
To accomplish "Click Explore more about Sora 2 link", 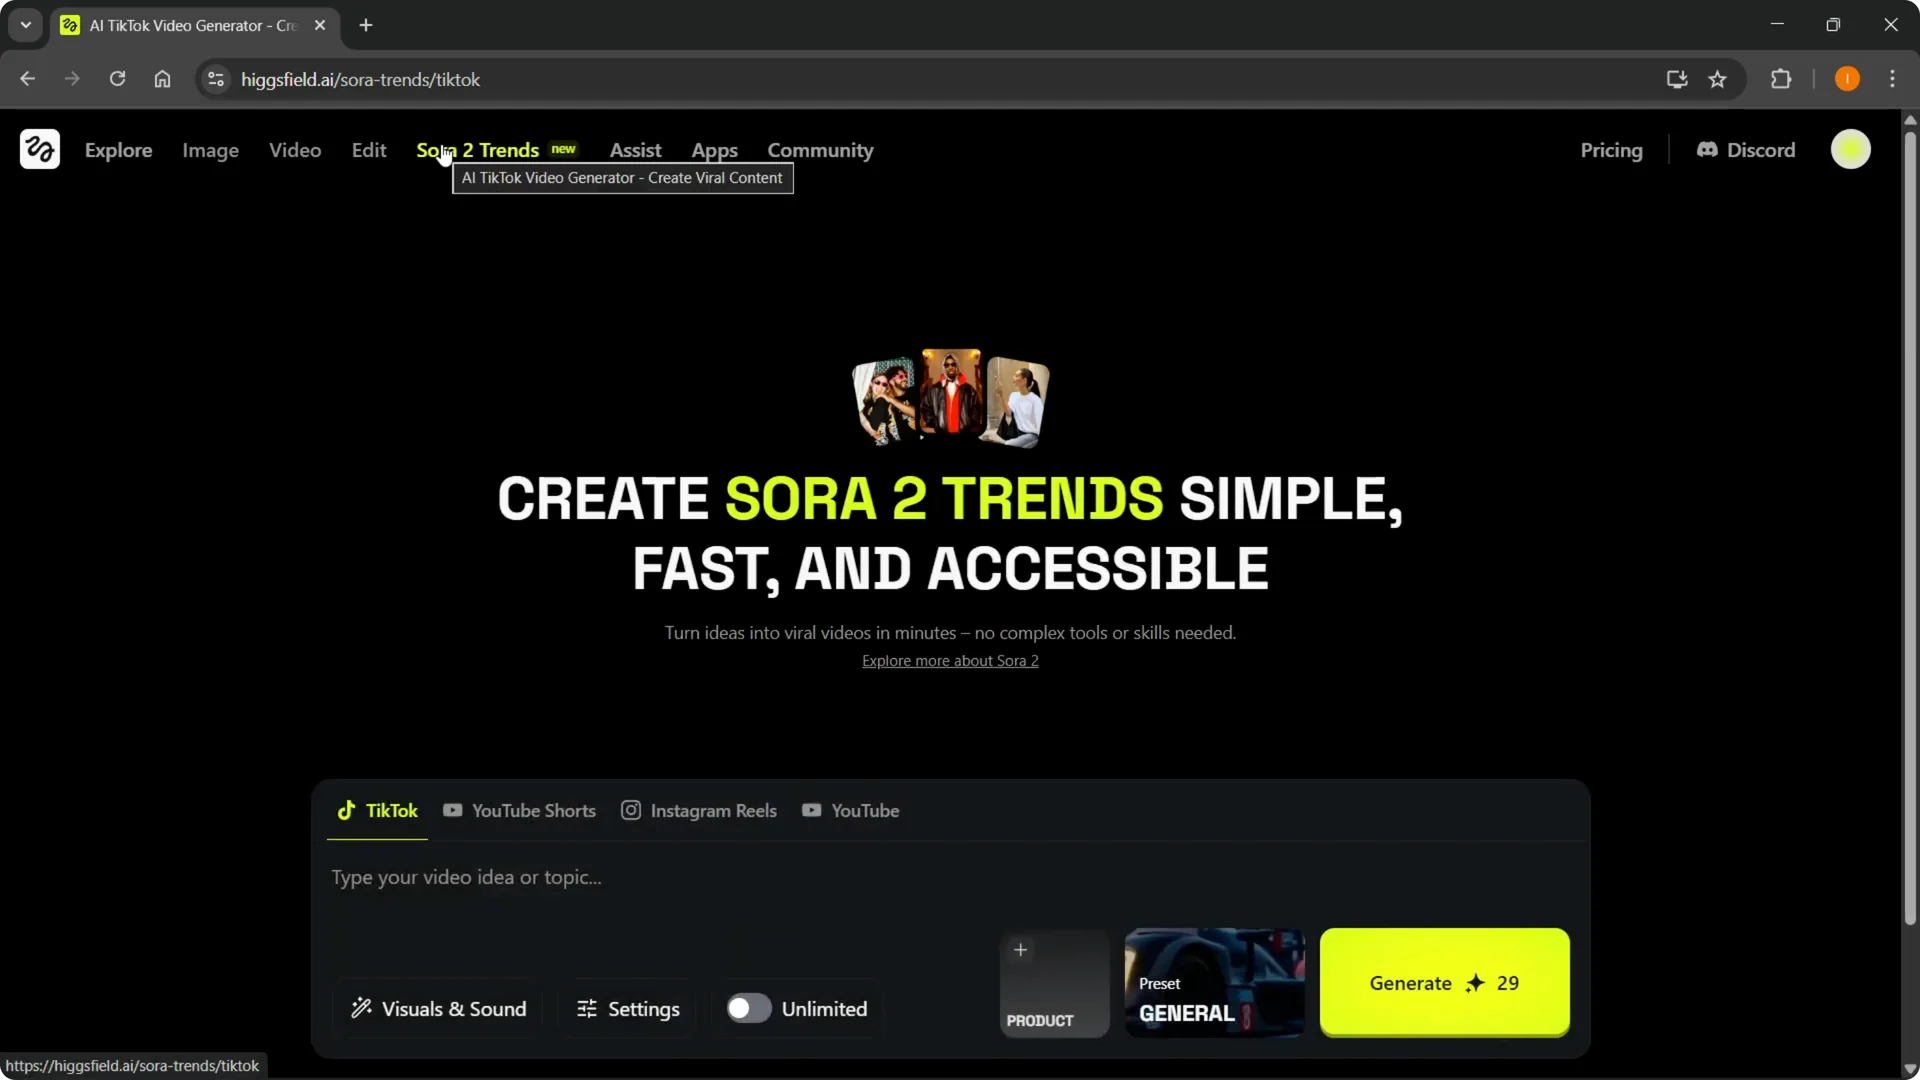I will tap(949, 661).
